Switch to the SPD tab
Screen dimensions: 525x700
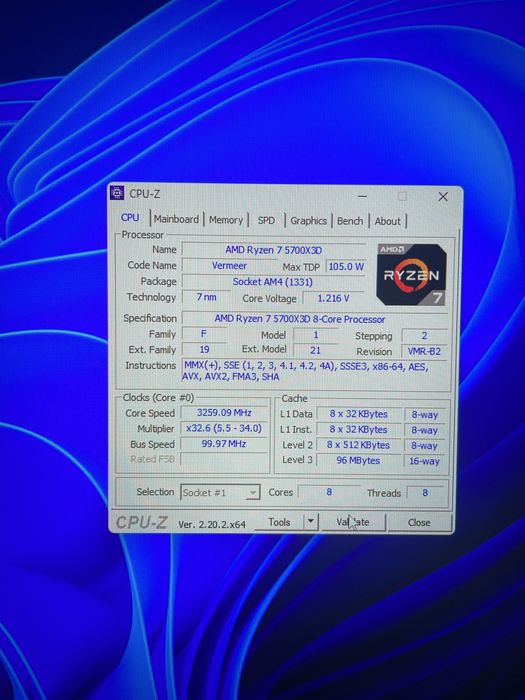click(266, 221)
